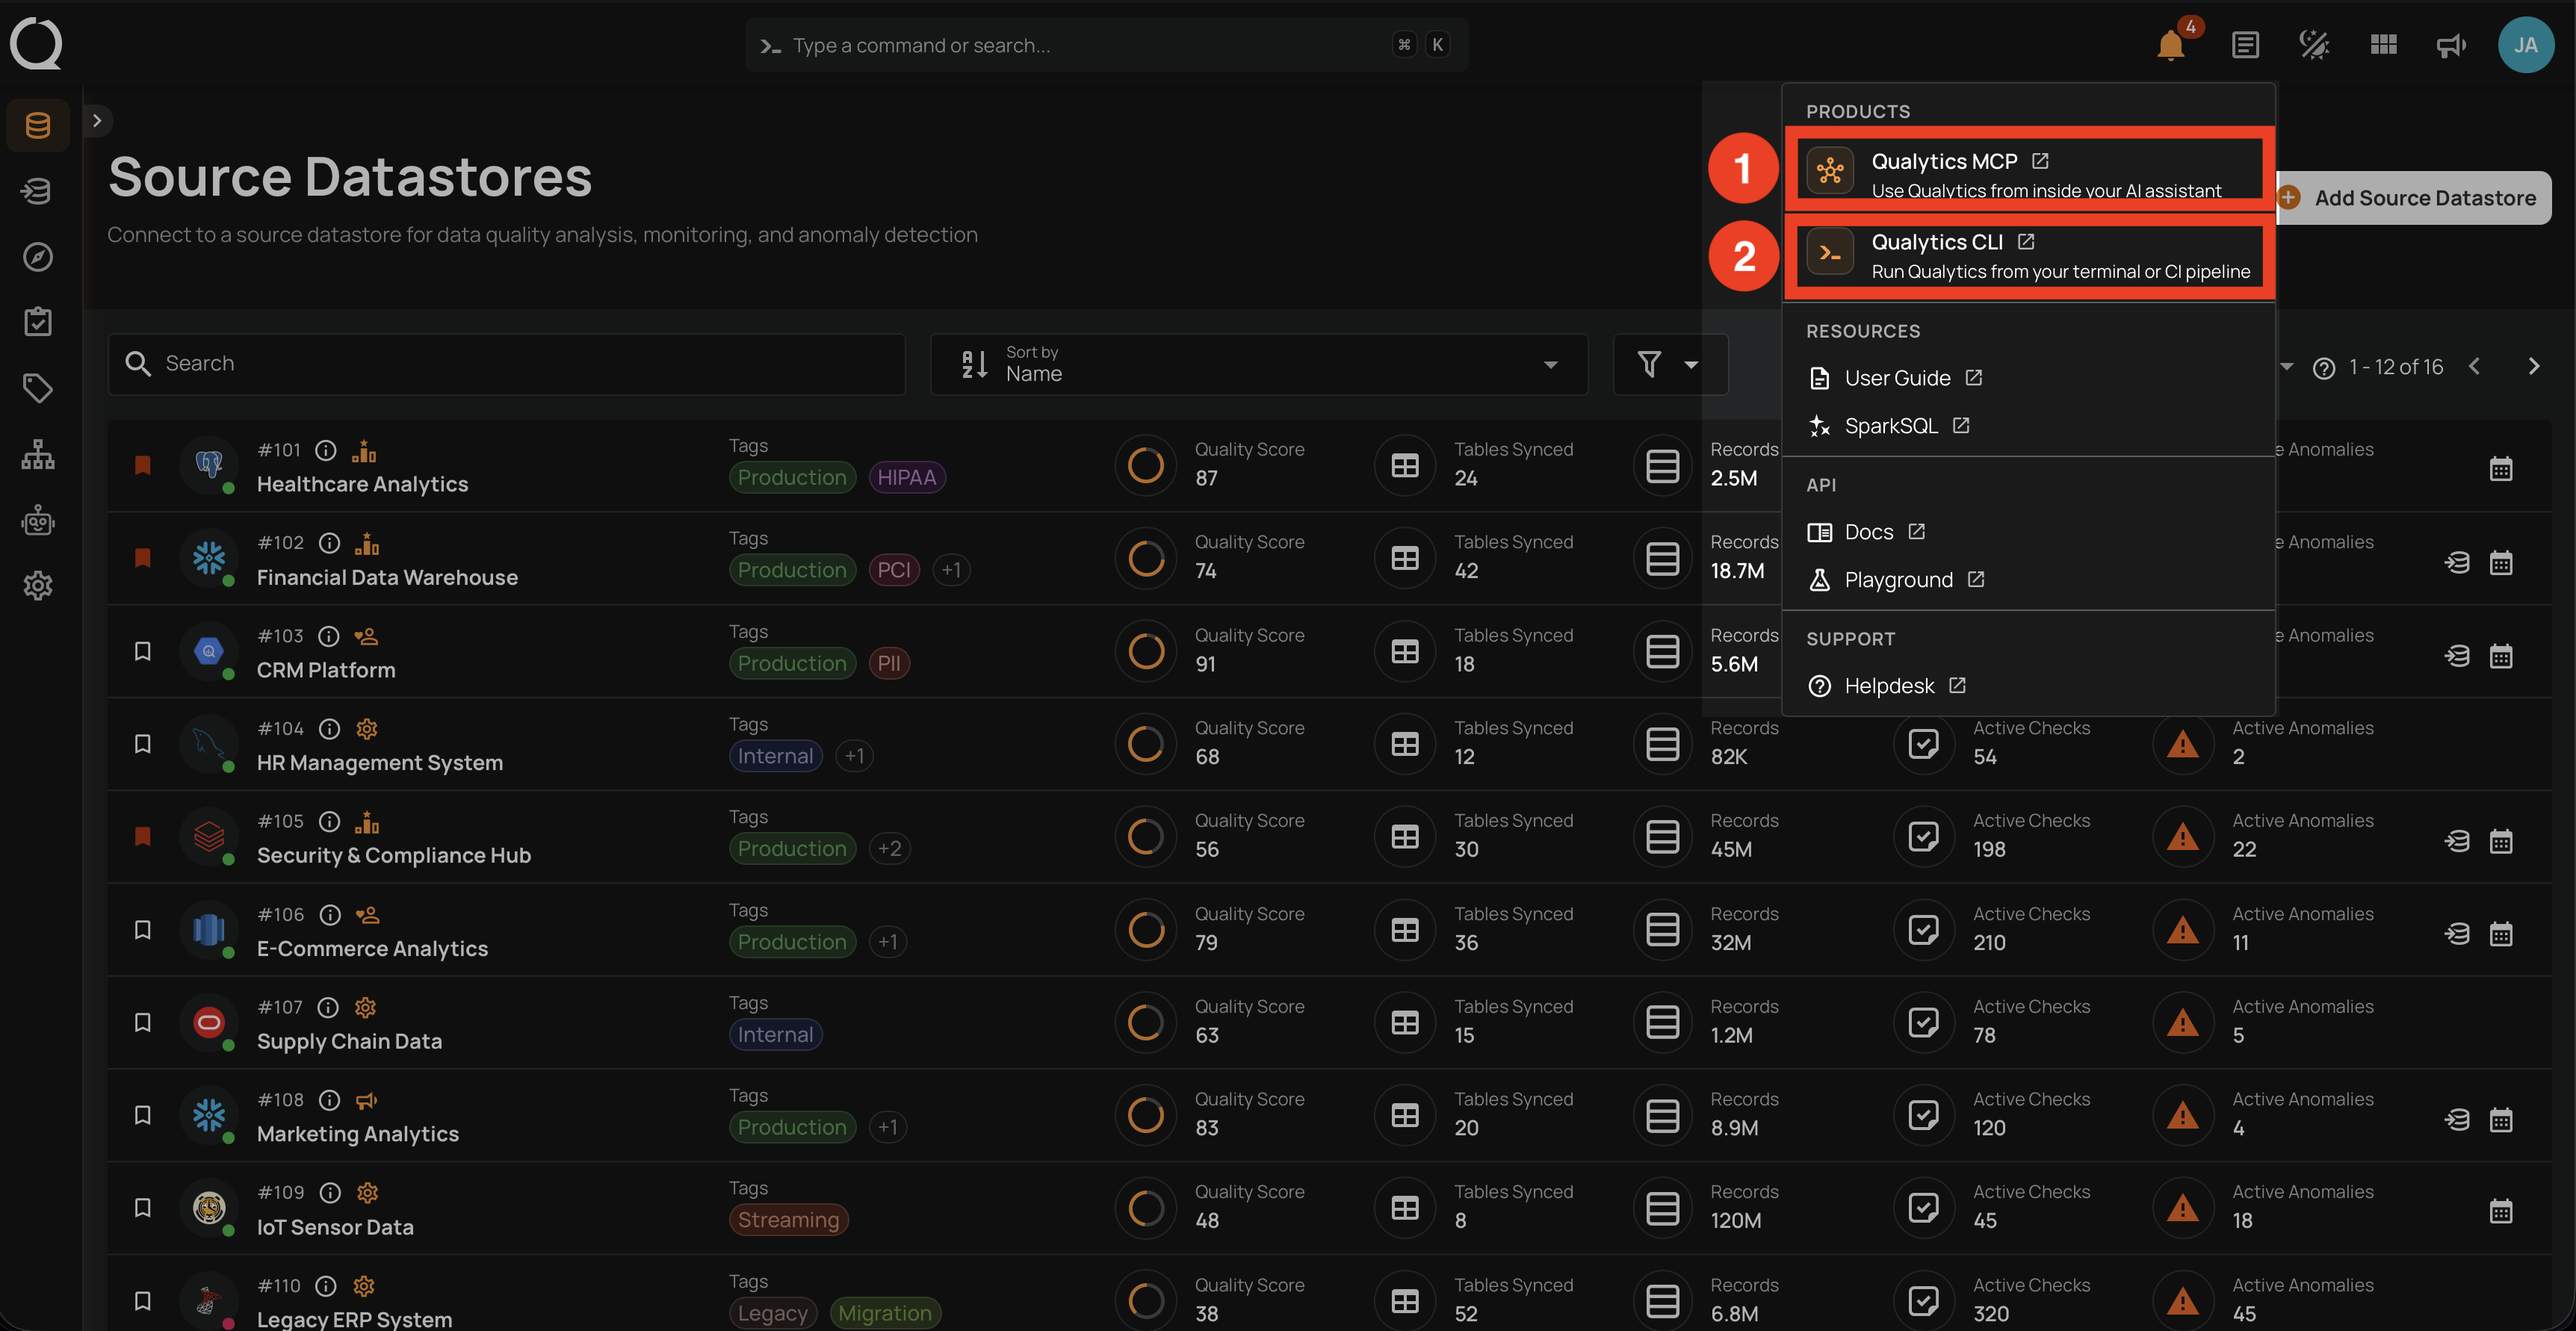Focus the command or search bar
Image resolution: width=2576 pixels, height=1331 pixels.
click(x=1106, y=45)
